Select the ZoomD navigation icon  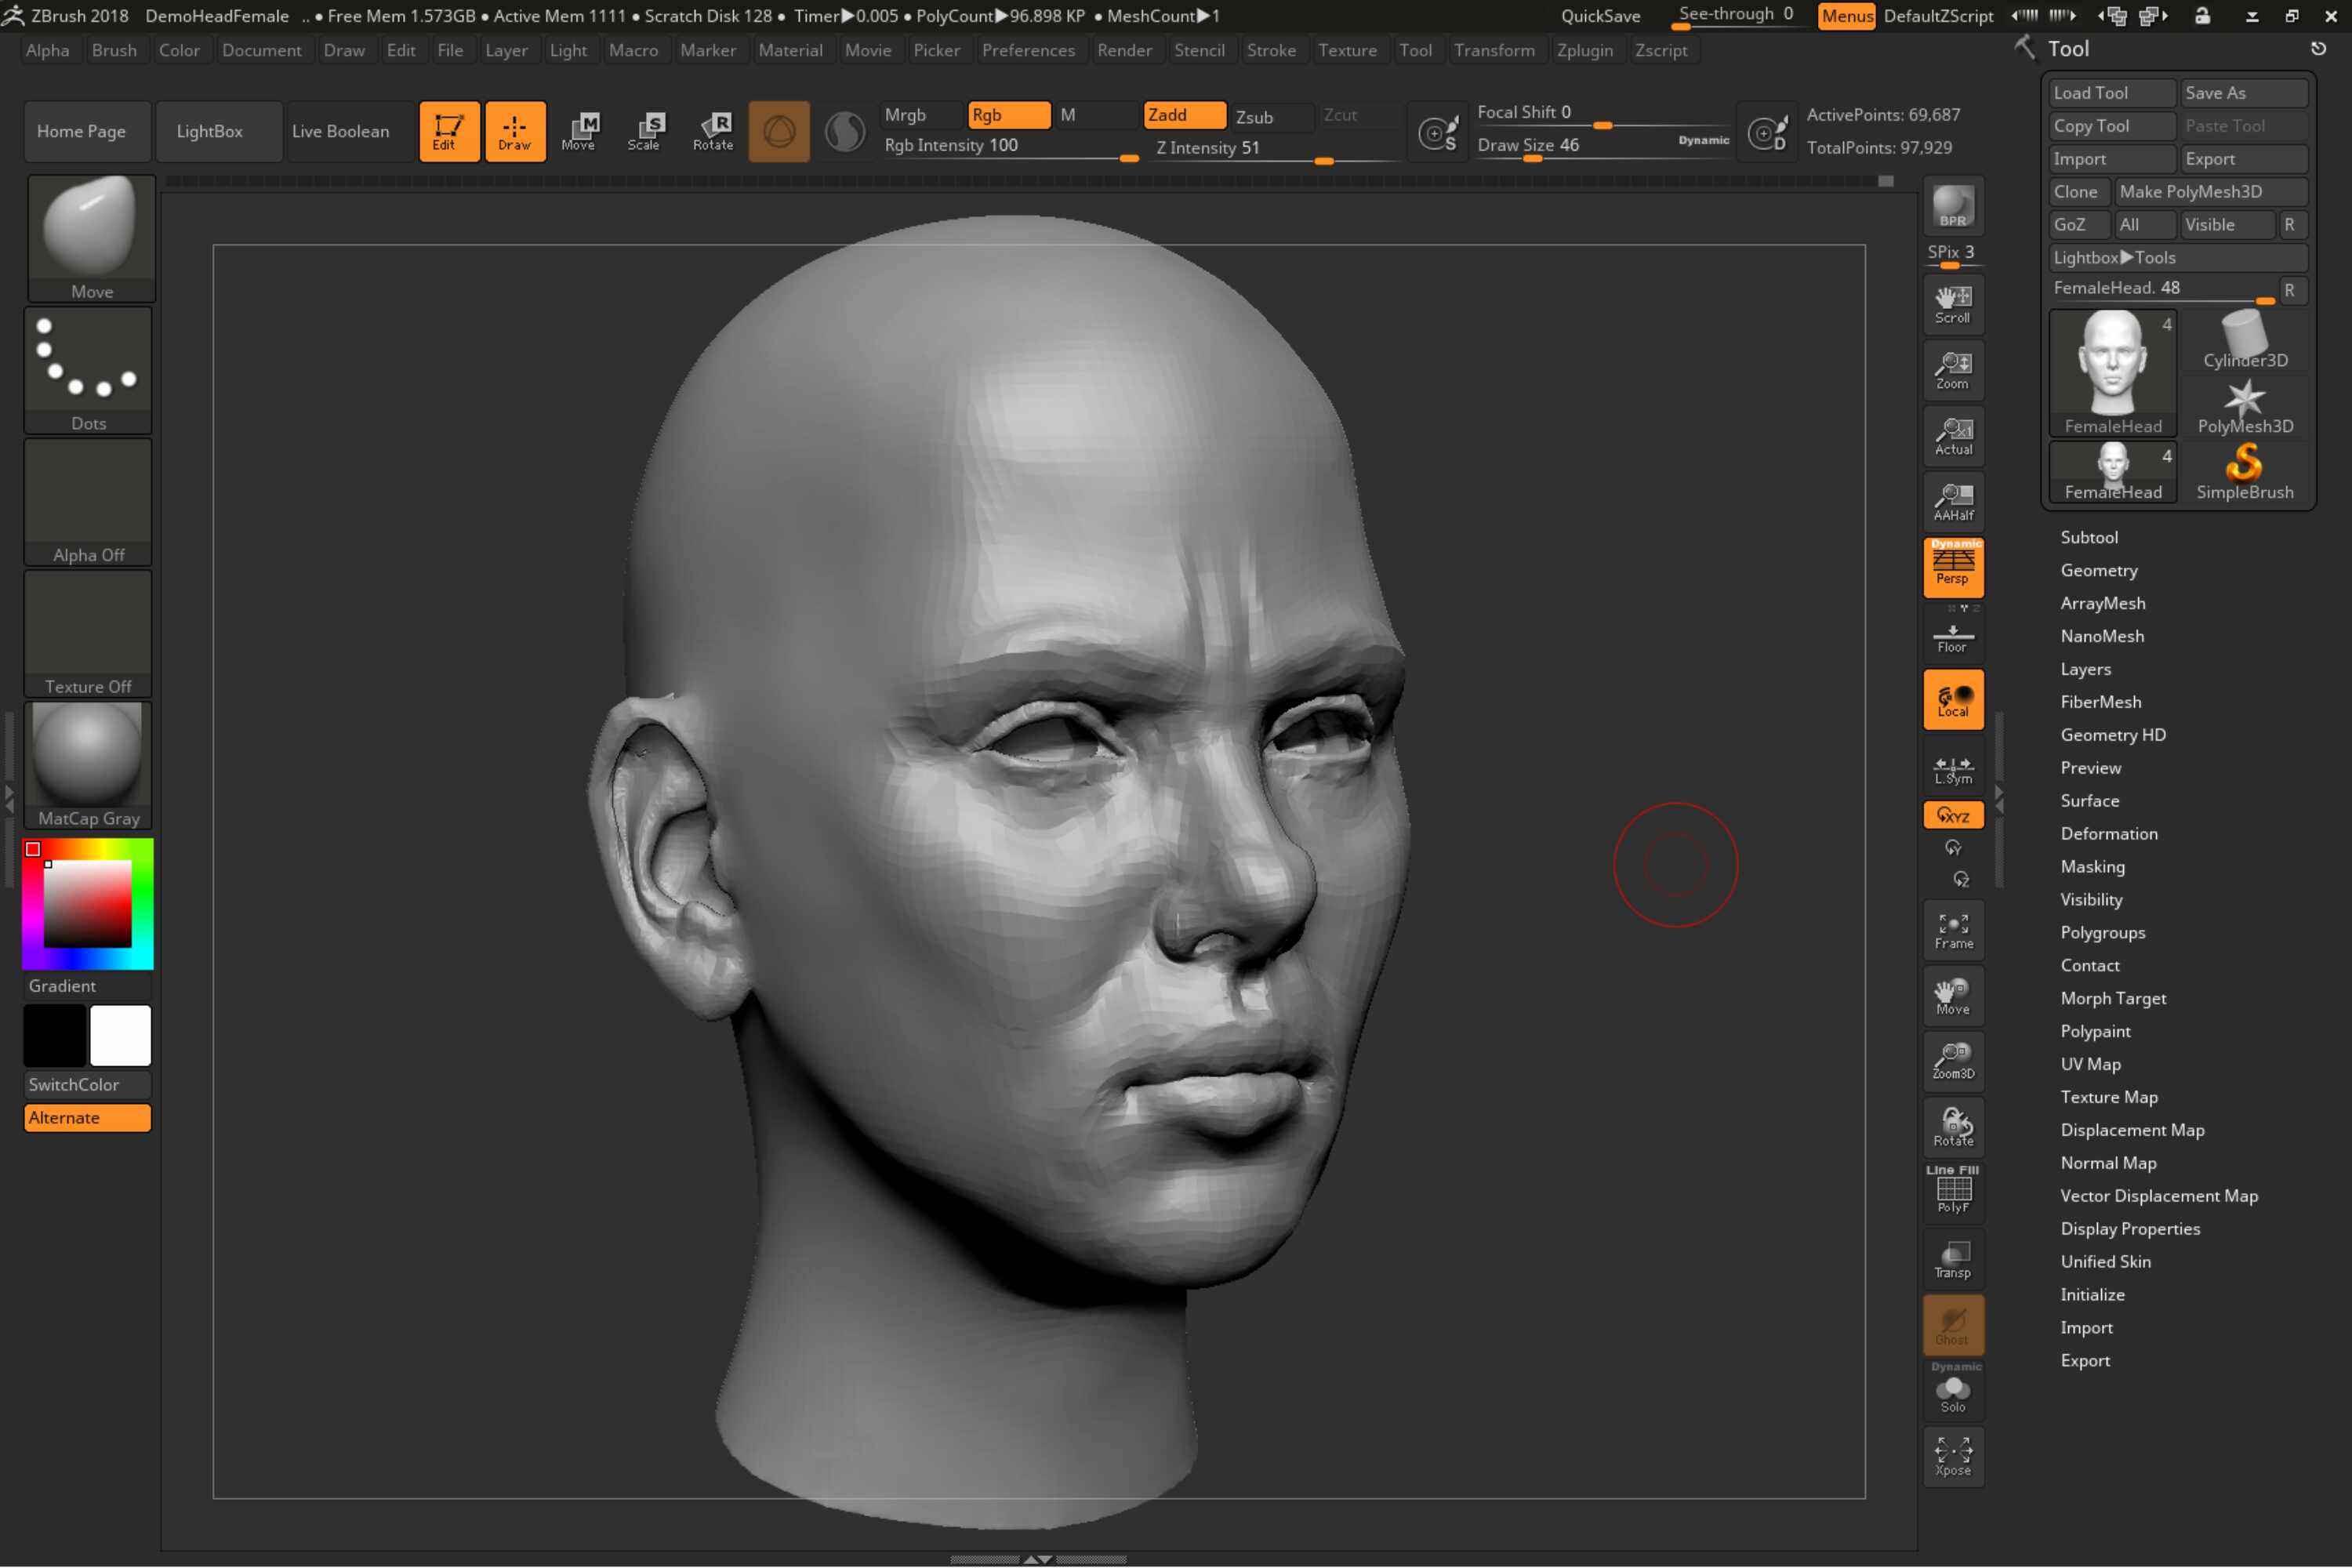pyautogui.click(x=1953, y=1061)
